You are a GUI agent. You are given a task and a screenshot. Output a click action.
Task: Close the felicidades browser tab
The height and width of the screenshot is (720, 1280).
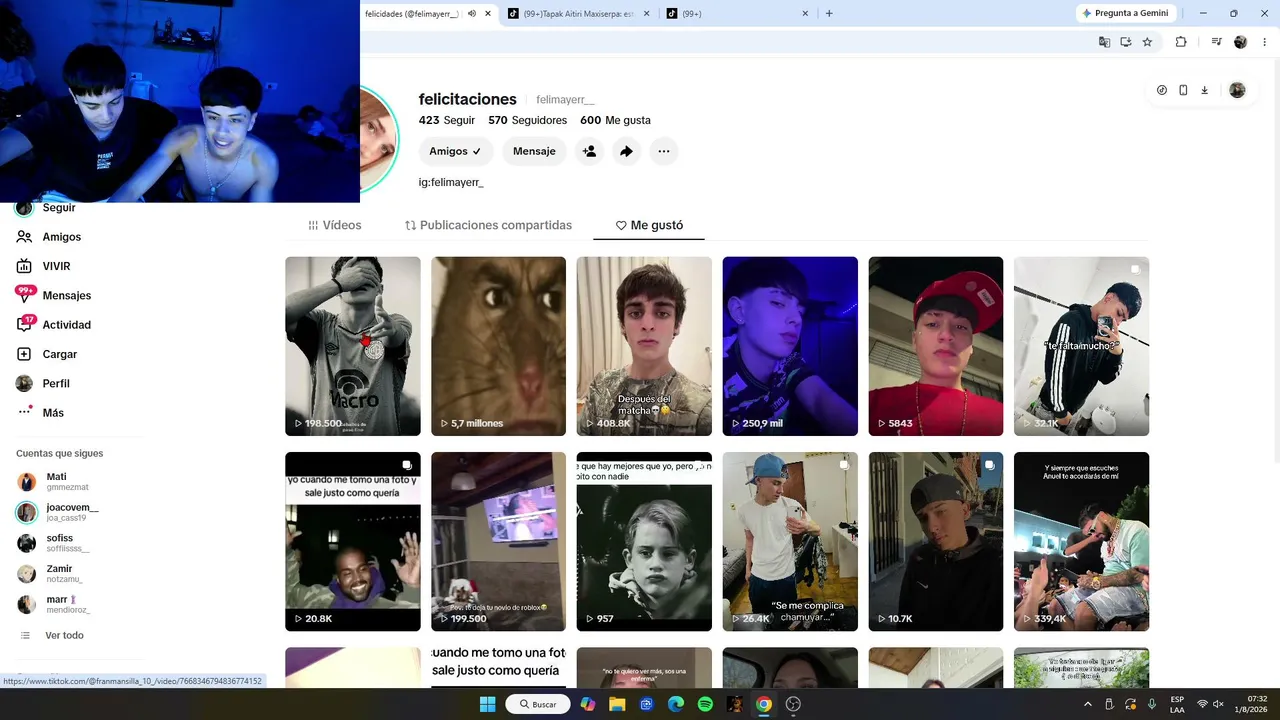point(489,13)
